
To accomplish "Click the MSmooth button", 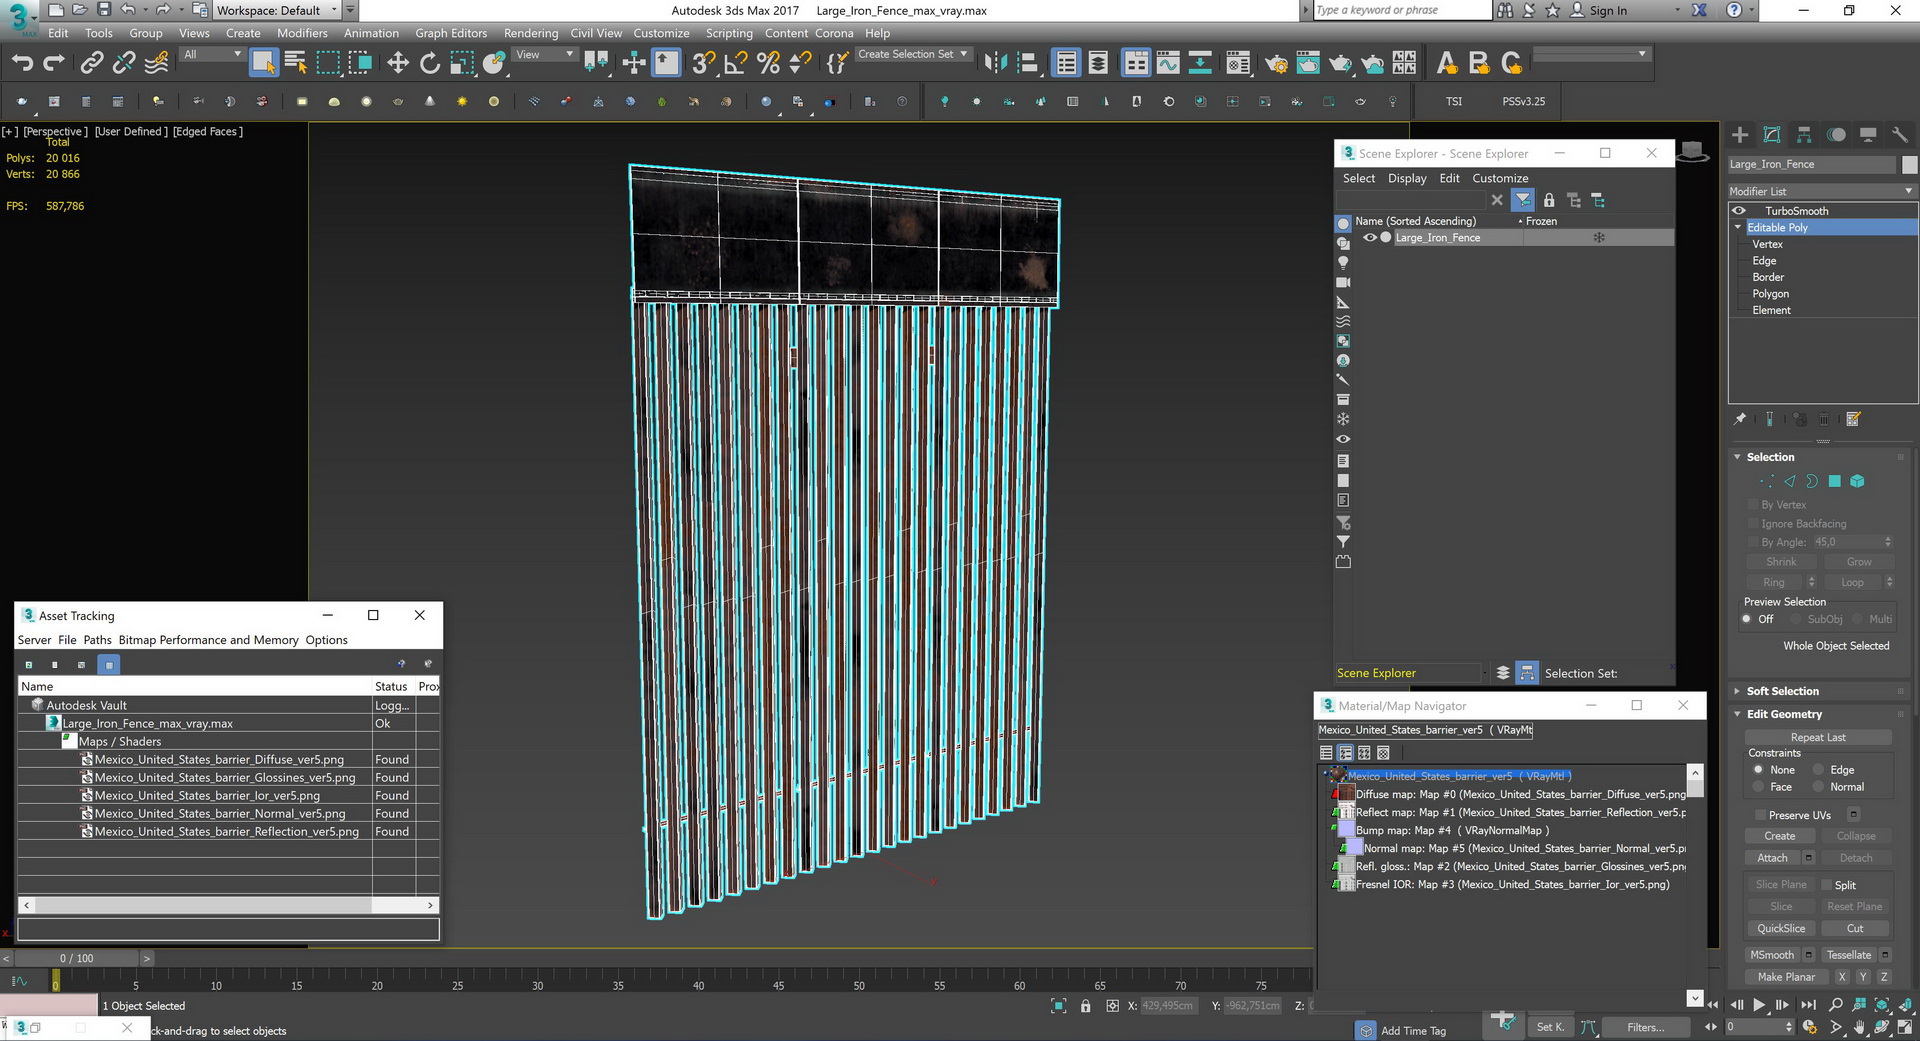I will [1772, 955].
